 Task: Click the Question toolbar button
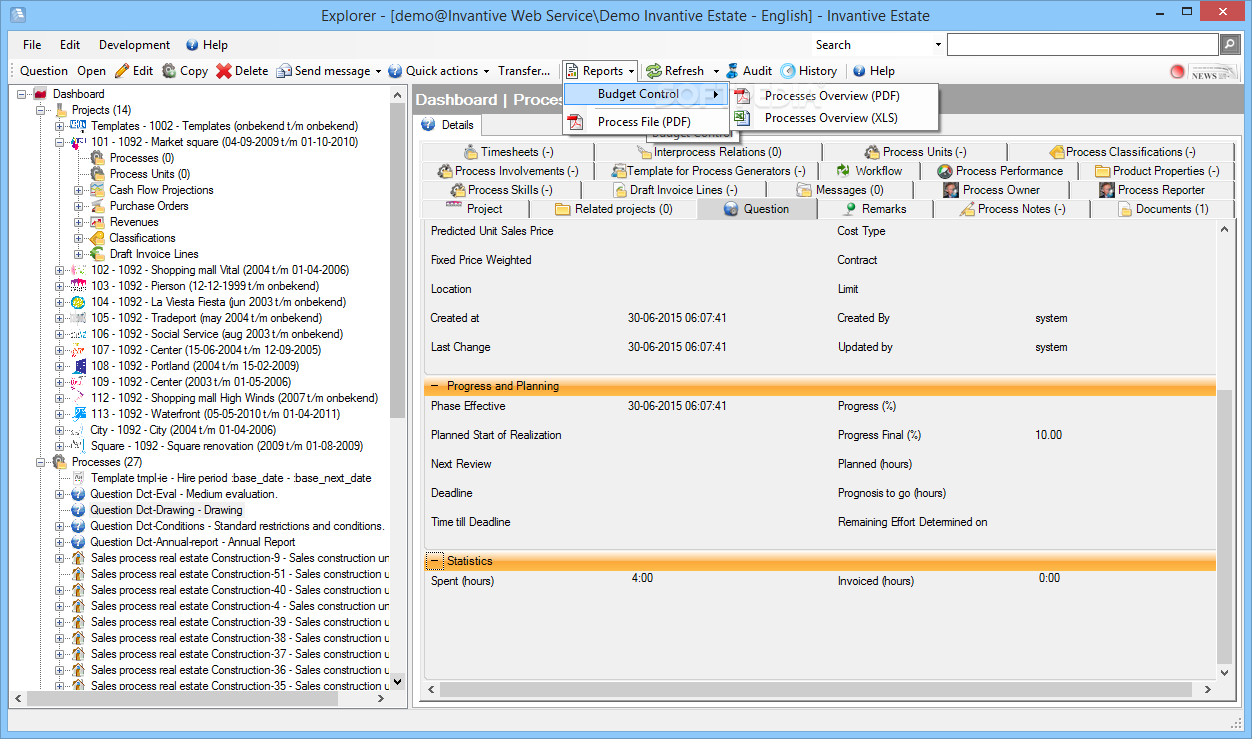tap(44, 71)
